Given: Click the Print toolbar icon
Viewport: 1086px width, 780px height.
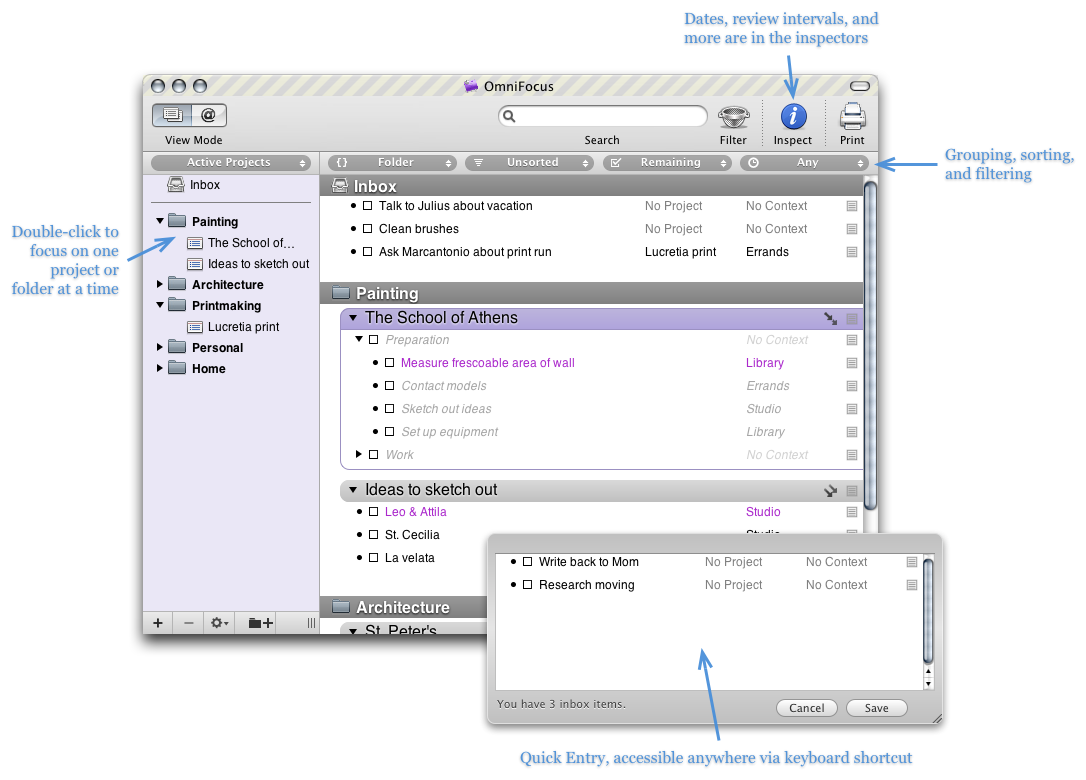Looking at the screenshot, I should (x=852, y=117).
